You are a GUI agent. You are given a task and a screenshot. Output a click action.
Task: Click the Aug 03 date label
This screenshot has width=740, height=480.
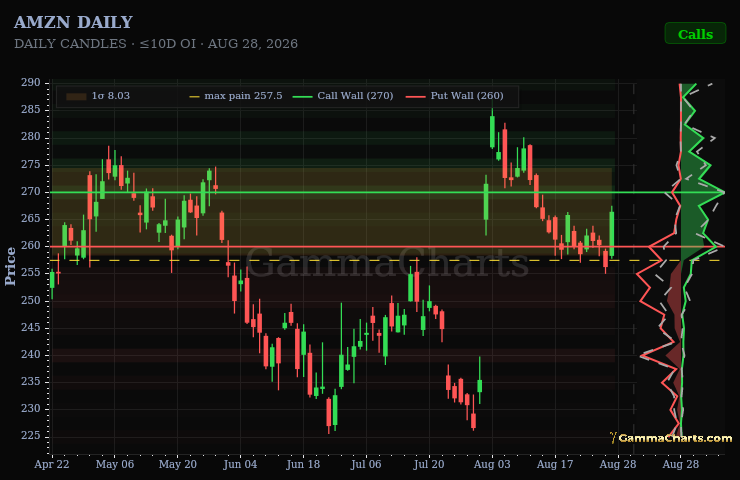(492, 464)
